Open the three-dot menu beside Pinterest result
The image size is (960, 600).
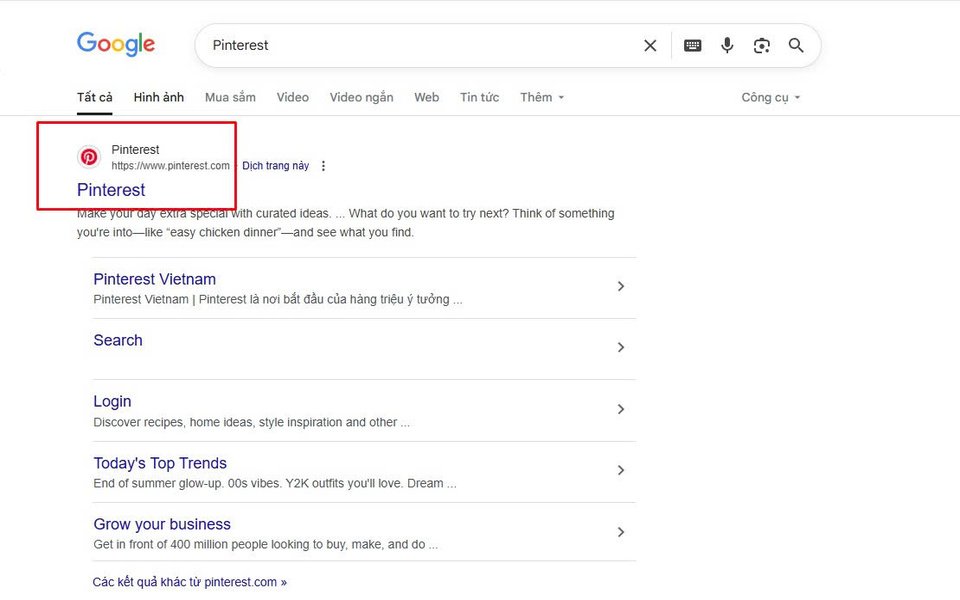(x=323, y=166)
